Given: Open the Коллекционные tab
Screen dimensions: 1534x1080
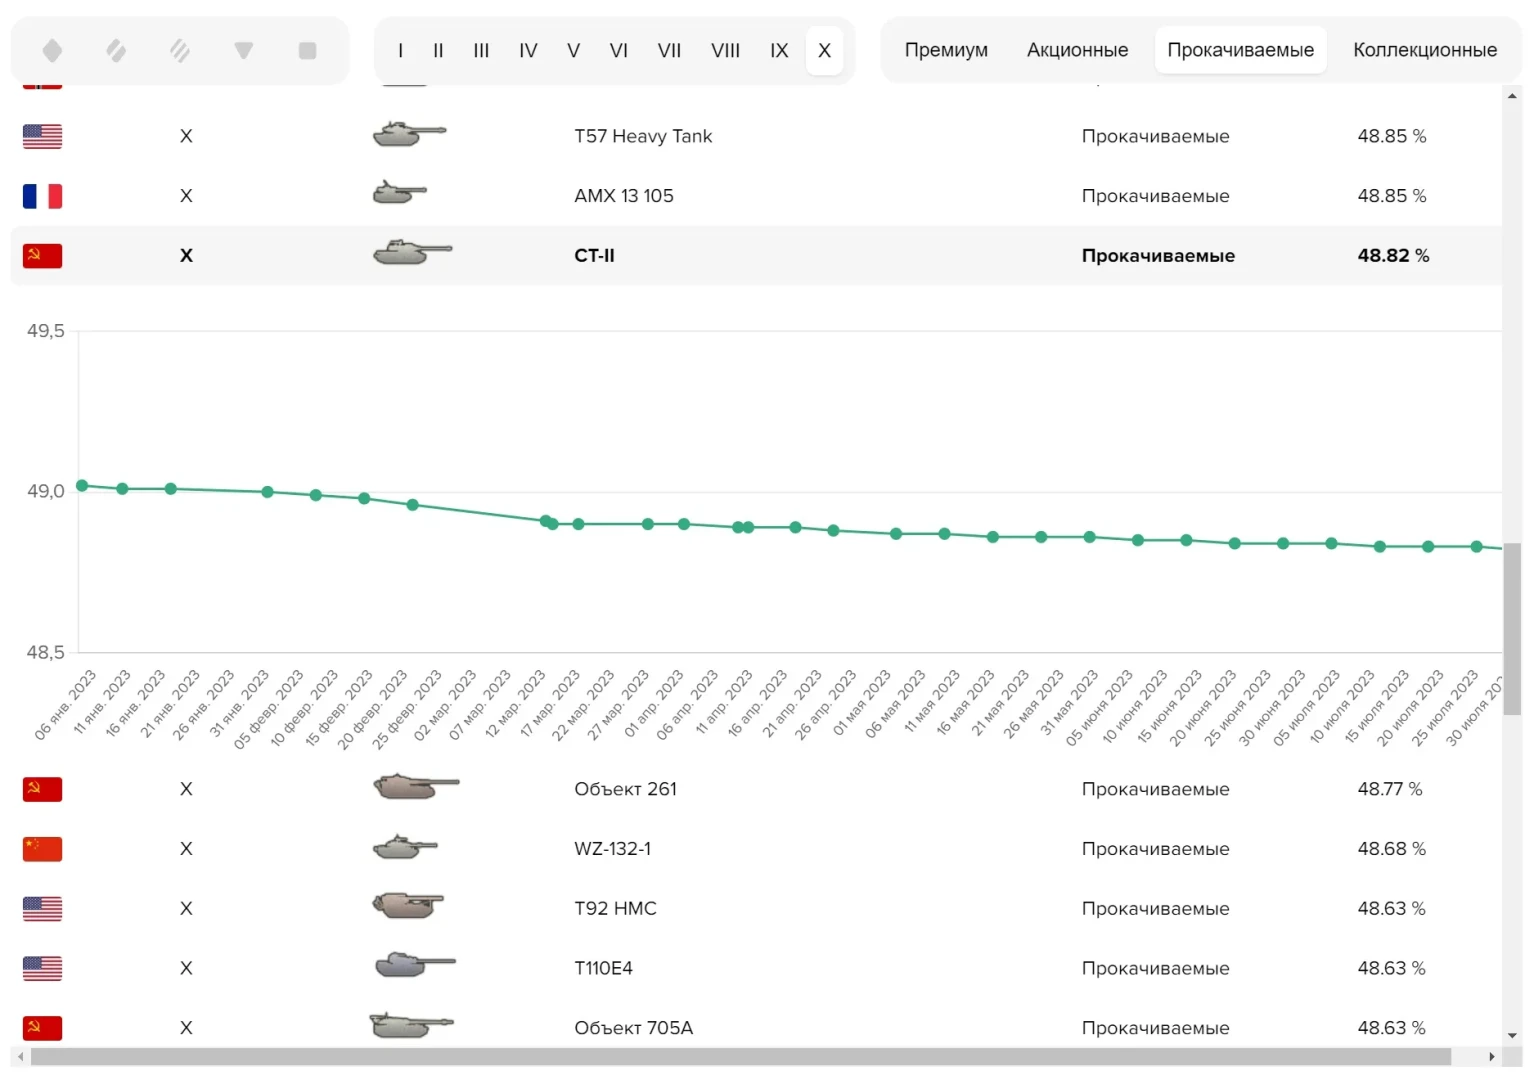Looking at the screenshot, I should tap(1424, 50).
